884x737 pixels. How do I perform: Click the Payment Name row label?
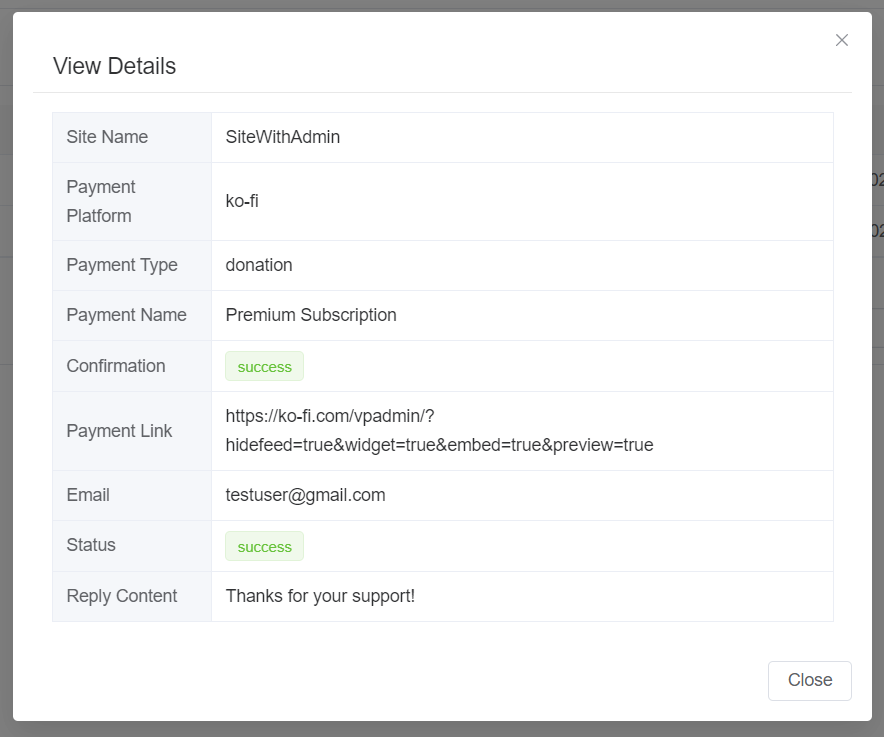pos(126,314)
